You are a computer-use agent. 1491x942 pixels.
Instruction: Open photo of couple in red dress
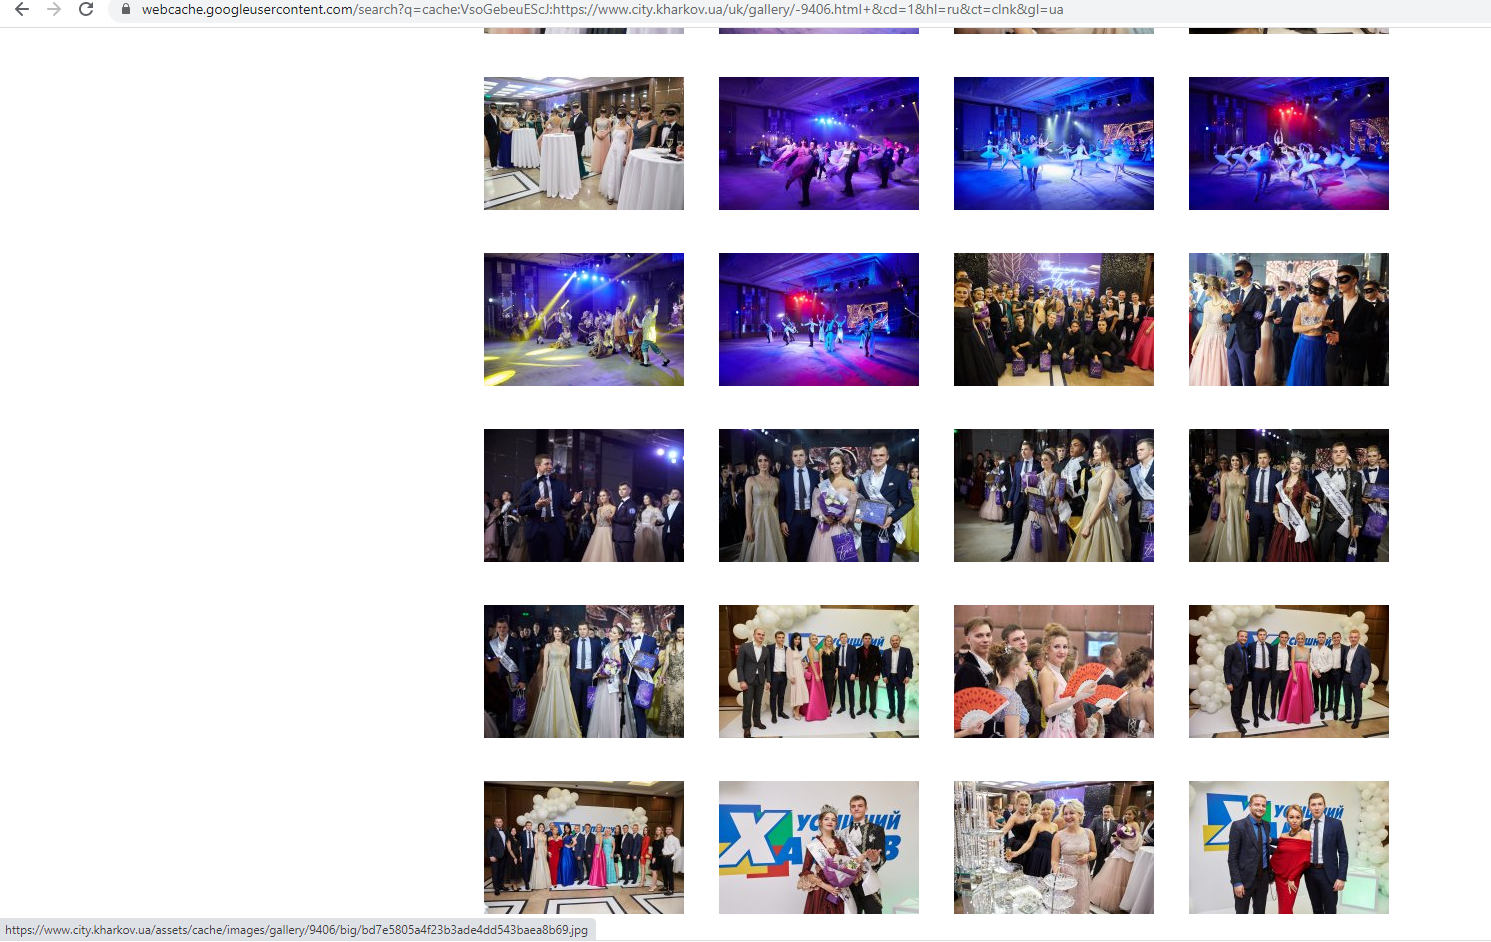pos(1288,847)
